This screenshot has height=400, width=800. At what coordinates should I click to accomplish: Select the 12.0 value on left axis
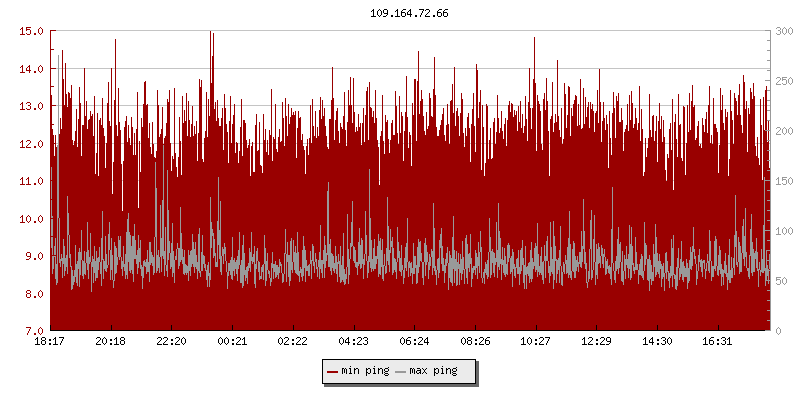[32, 143]
